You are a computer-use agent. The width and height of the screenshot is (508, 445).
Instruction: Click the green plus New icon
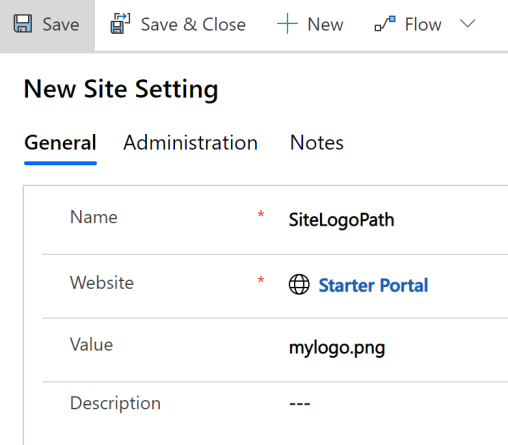287,24
